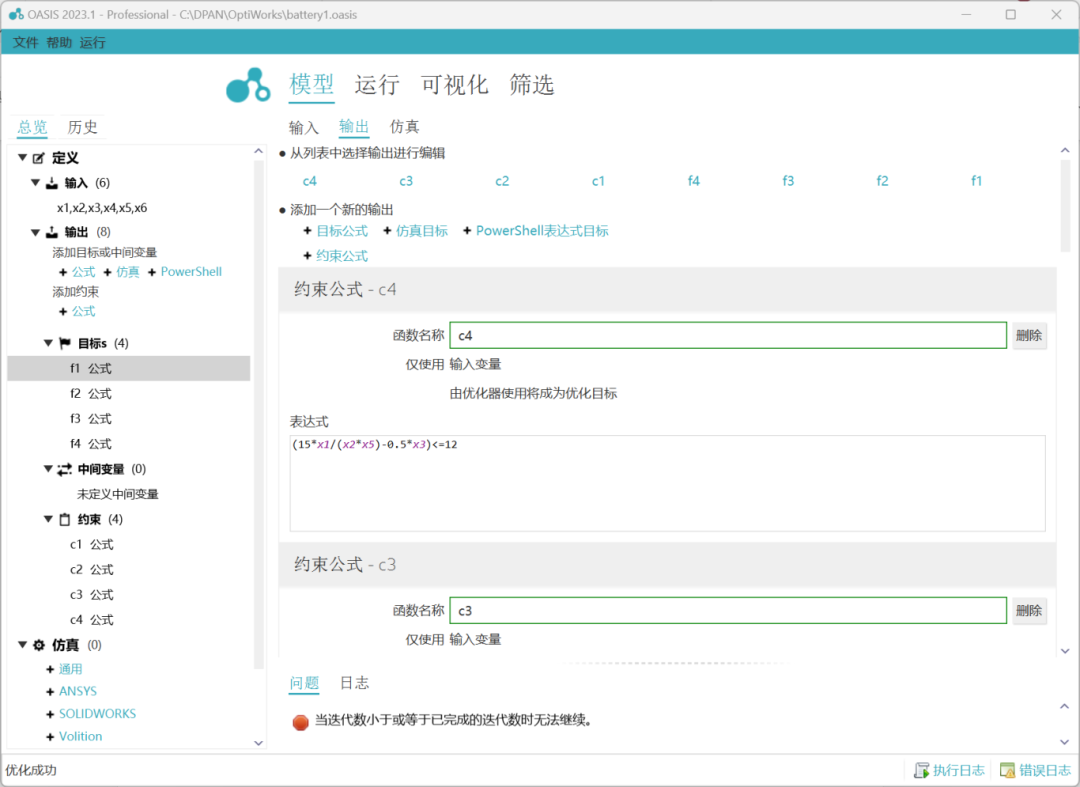Collapse the 定义 tree node
The height and width of the screenshot is (787, 1080).
(22, 158)
